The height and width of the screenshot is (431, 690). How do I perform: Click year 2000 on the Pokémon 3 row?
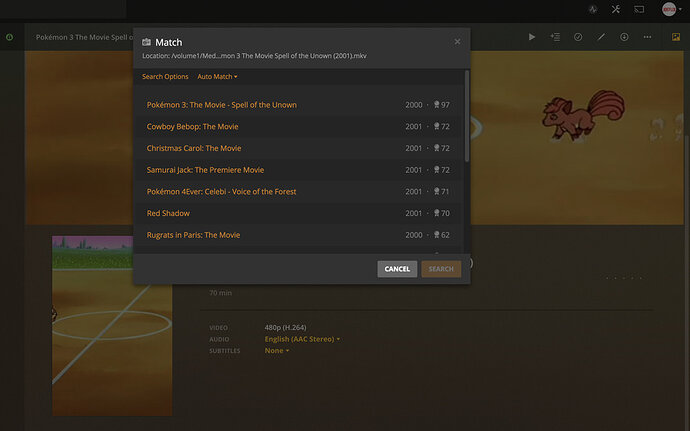tap(414, 105)
